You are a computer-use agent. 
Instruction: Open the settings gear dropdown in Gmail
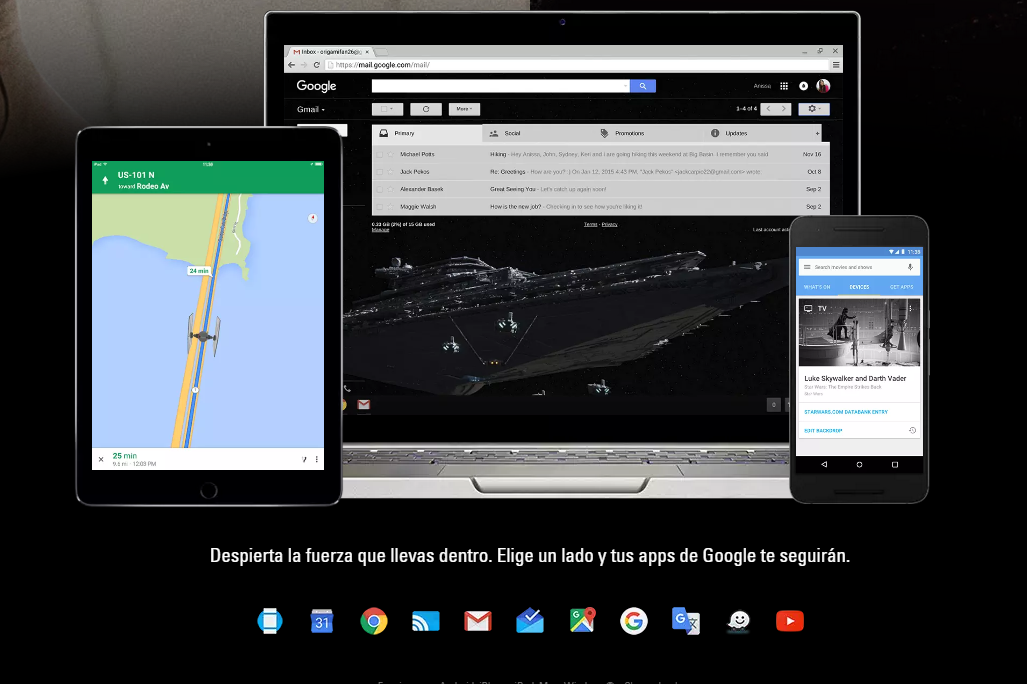pos(814,109)
